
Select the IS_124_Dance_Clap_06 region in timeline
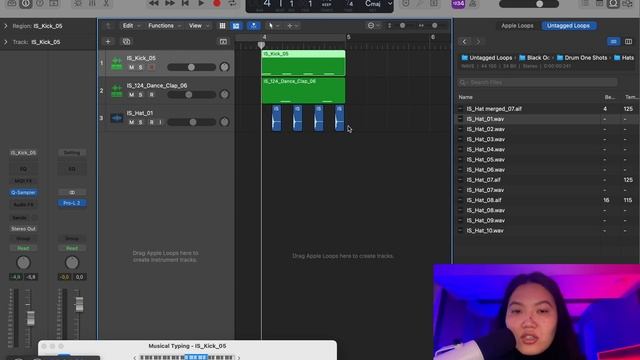(303, 90)
